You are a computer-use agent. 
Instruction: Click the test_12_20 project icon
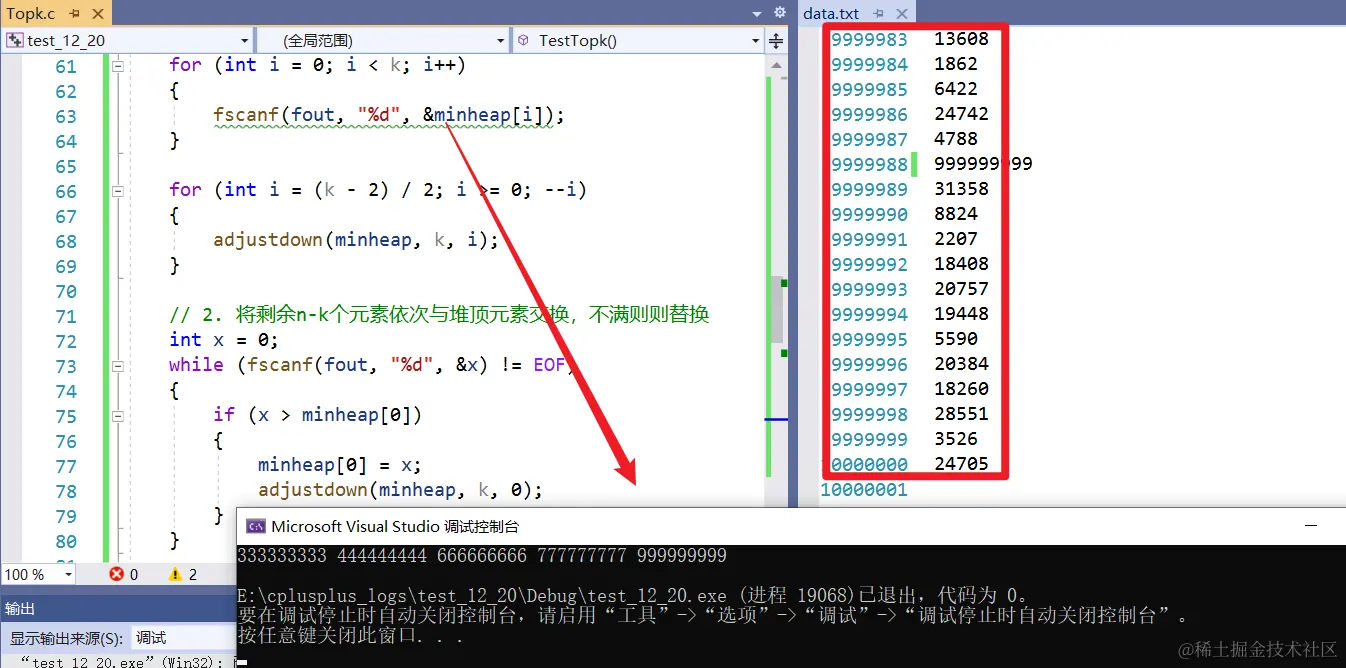[14, 41]
